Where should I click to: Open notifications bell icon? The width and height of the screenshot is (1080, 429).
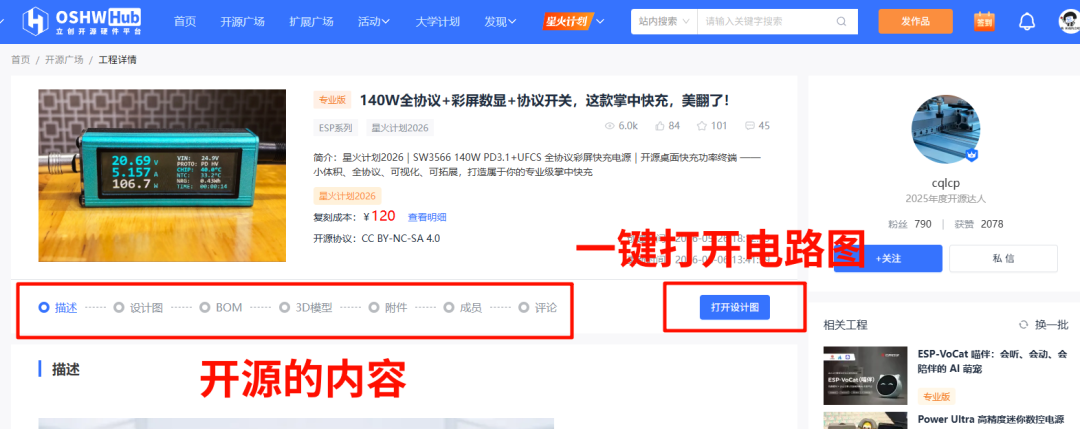tap(1027, 21)
